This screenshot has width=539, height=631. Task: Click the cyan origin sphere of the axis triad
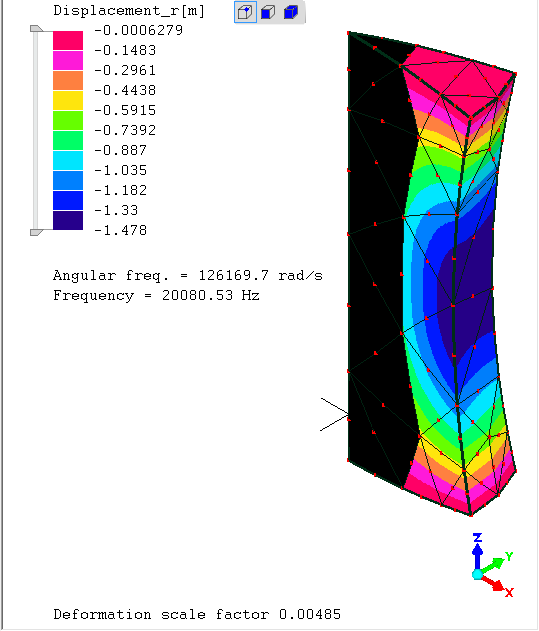477,574
